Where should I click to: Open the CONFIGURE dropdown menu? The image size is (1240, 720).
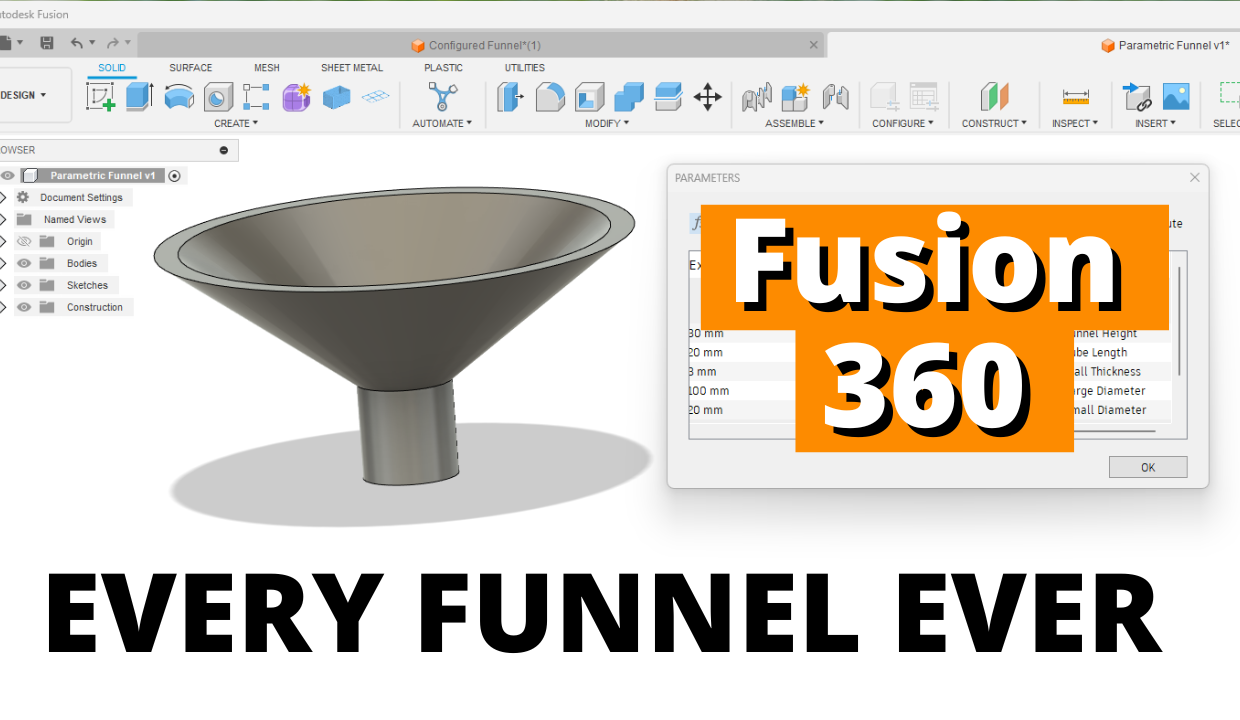(x=903, y=124)
